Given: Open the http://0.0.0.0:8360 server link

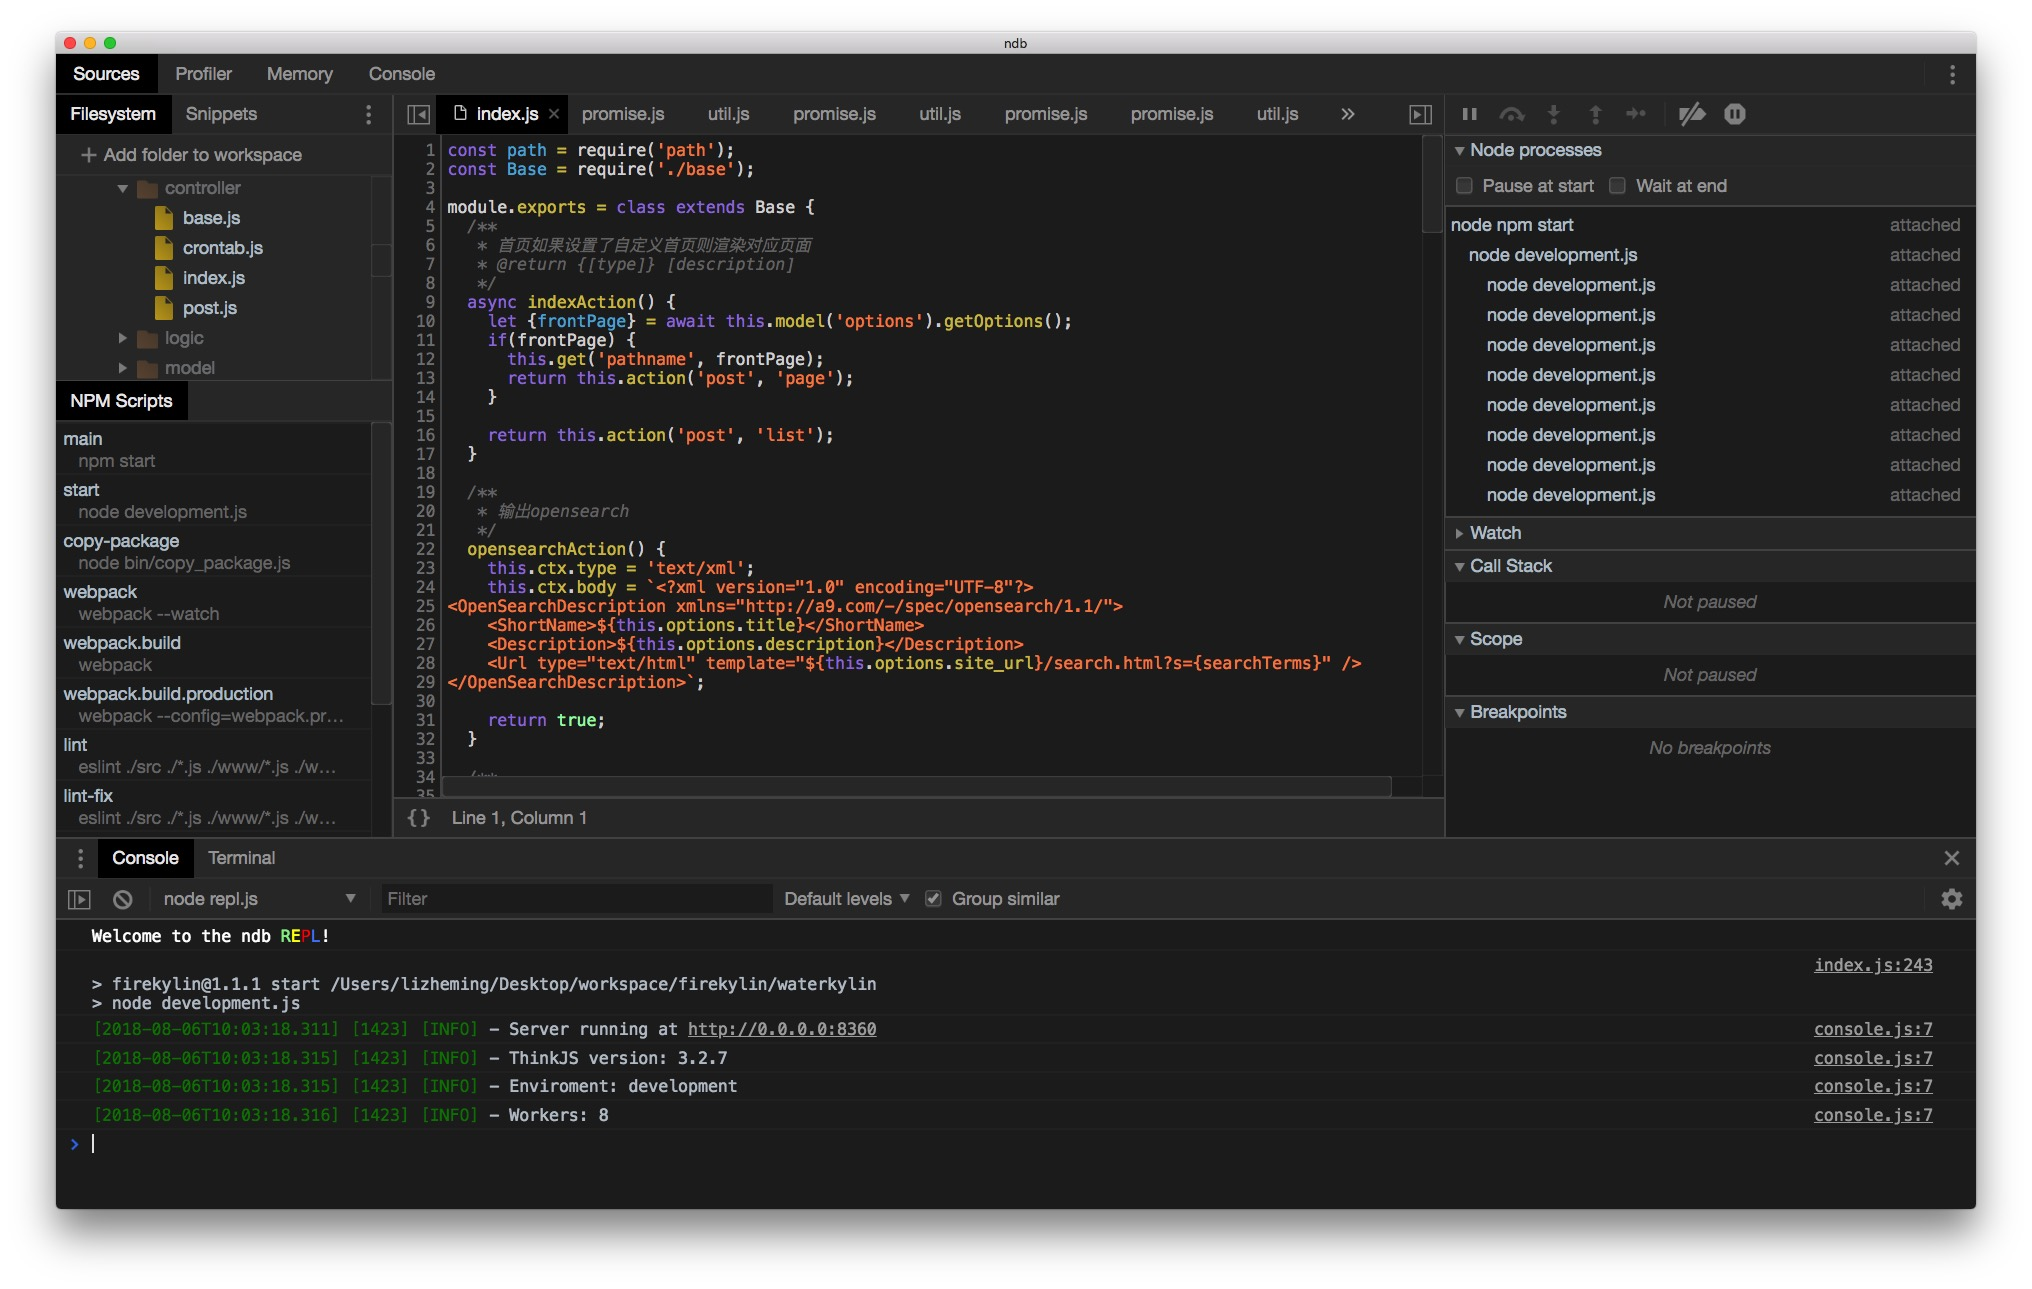Looking at the screenshot, I should tap(781, 1029).
